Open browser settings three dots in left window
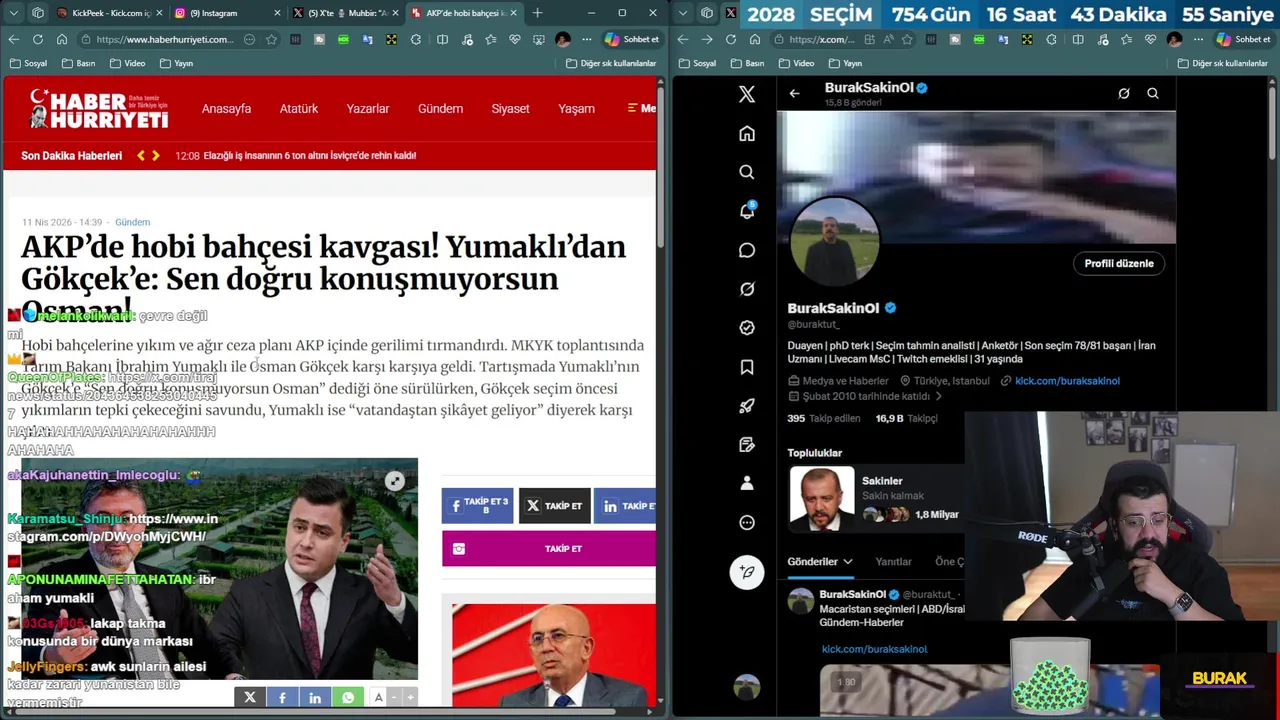The height and width of the screenshot is (720, 1280). [587, 39]
